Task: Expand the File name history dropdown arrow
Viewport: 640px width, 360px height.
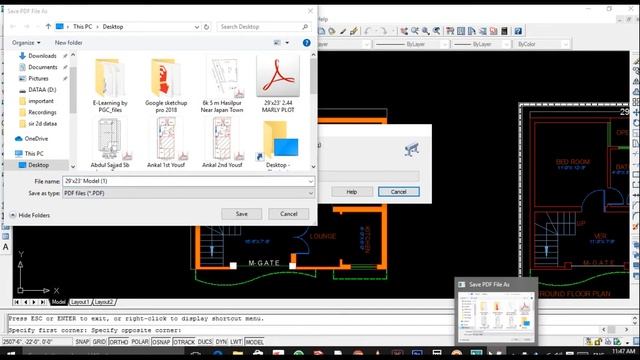Action: tap(311, 181)
